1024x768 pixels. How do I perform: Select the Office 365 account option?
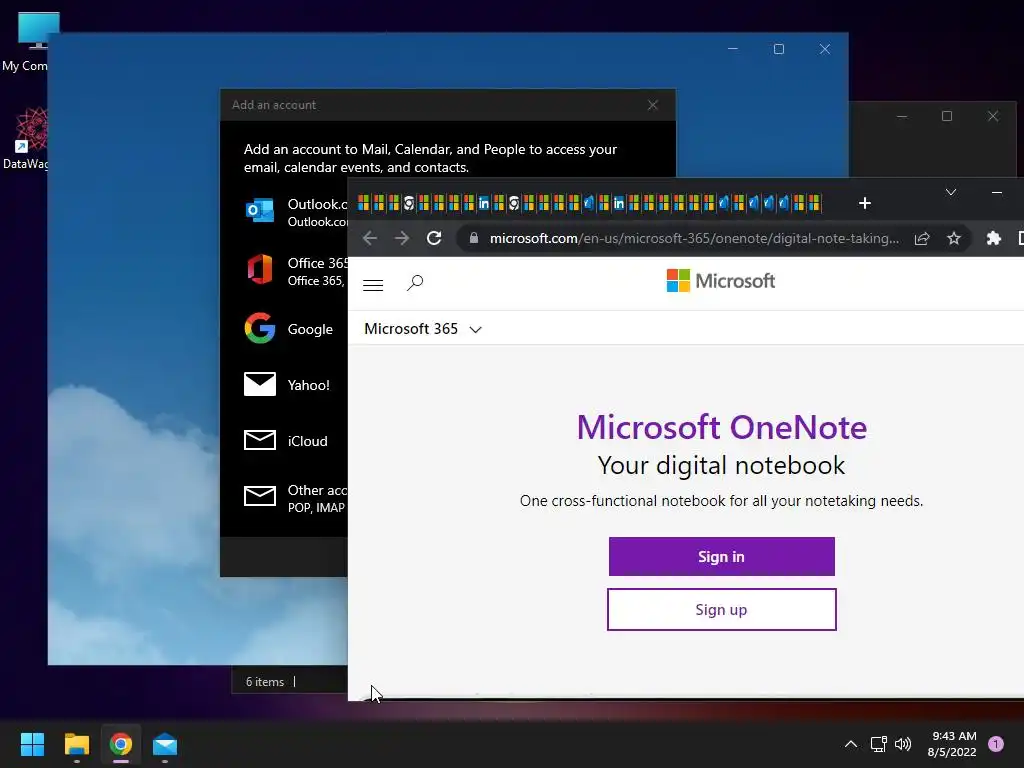(296, 271)
